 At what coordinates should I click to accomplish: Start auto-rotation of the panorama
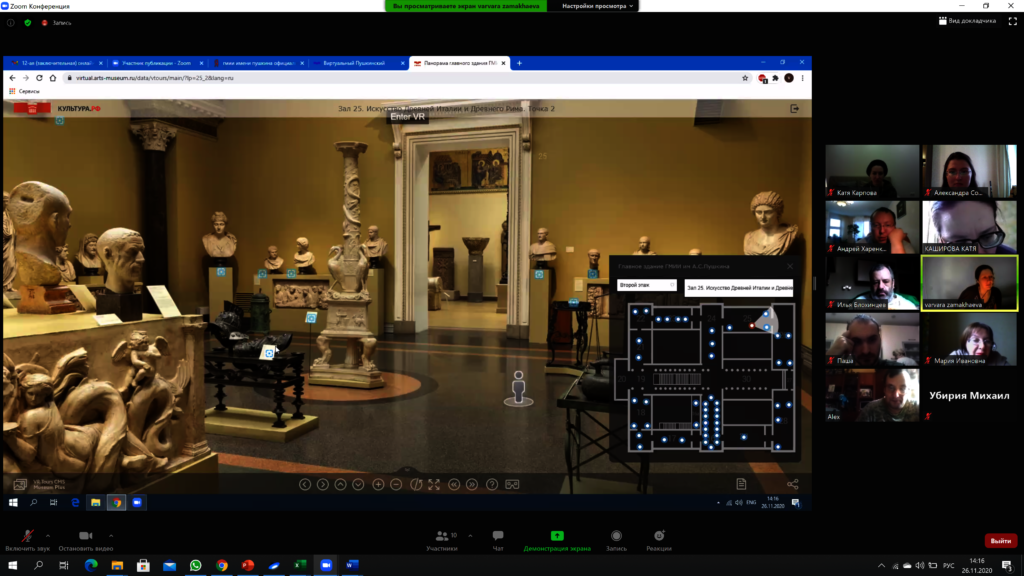(x=416, y=485)
